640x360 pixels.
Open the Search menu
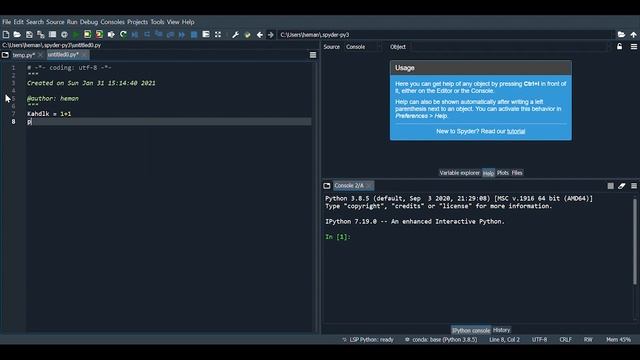(35, 22)
